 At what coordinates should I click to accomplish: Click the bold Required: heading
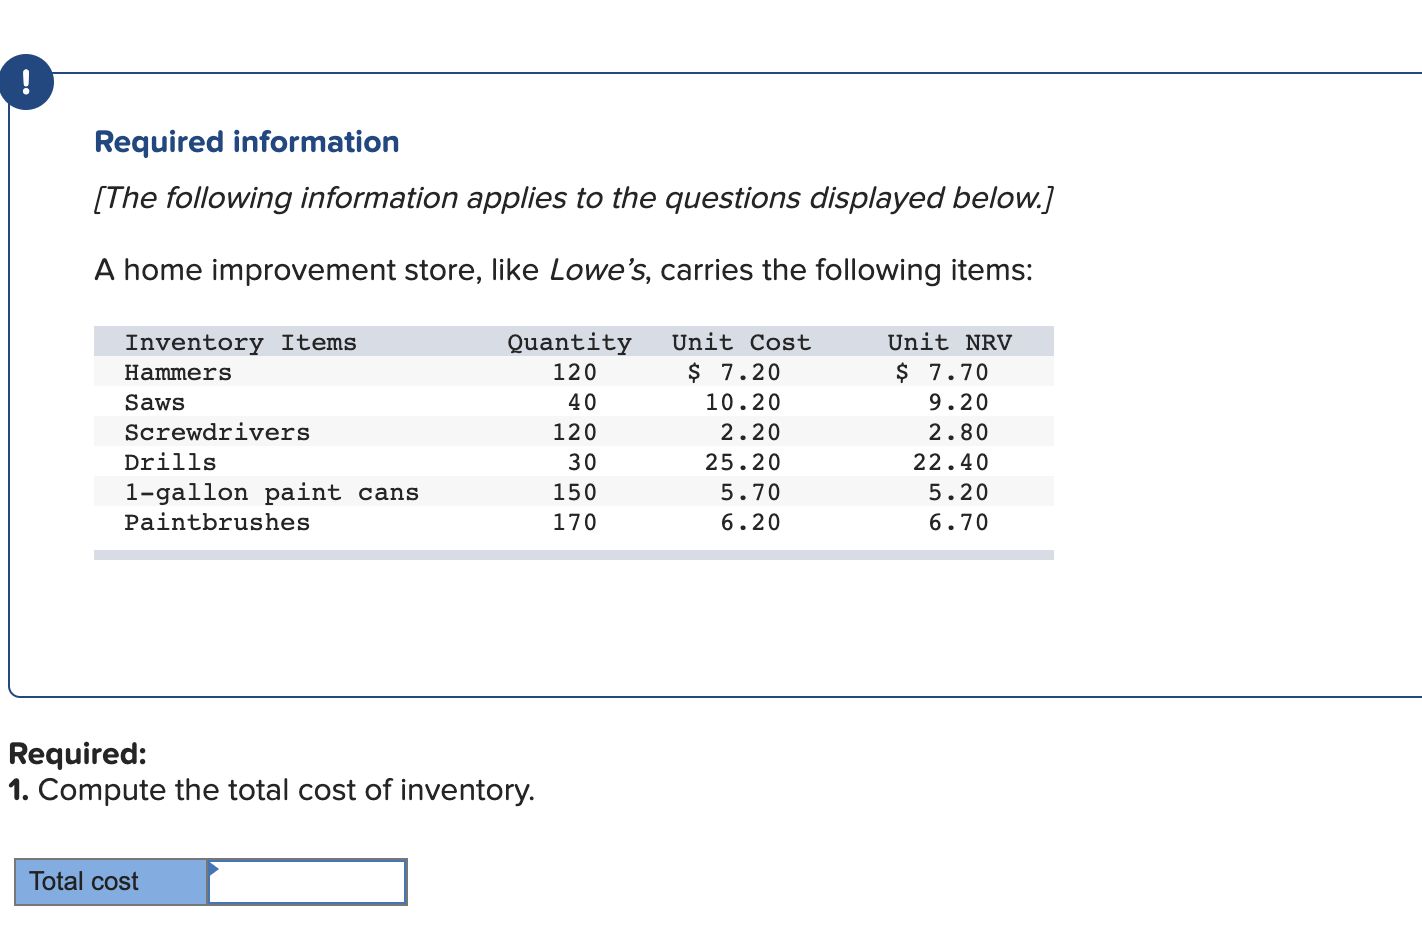tap(77, 753)
